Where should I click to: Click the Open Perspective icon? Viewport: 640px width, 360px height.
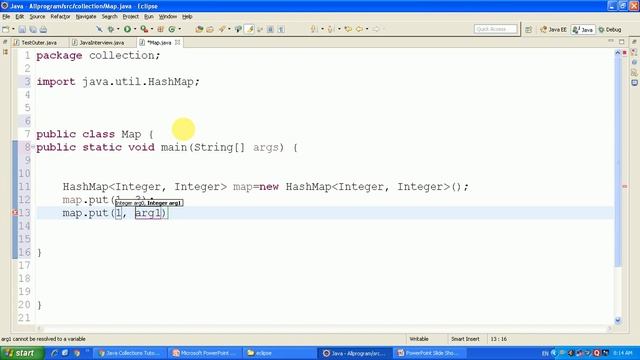[529, 29]
